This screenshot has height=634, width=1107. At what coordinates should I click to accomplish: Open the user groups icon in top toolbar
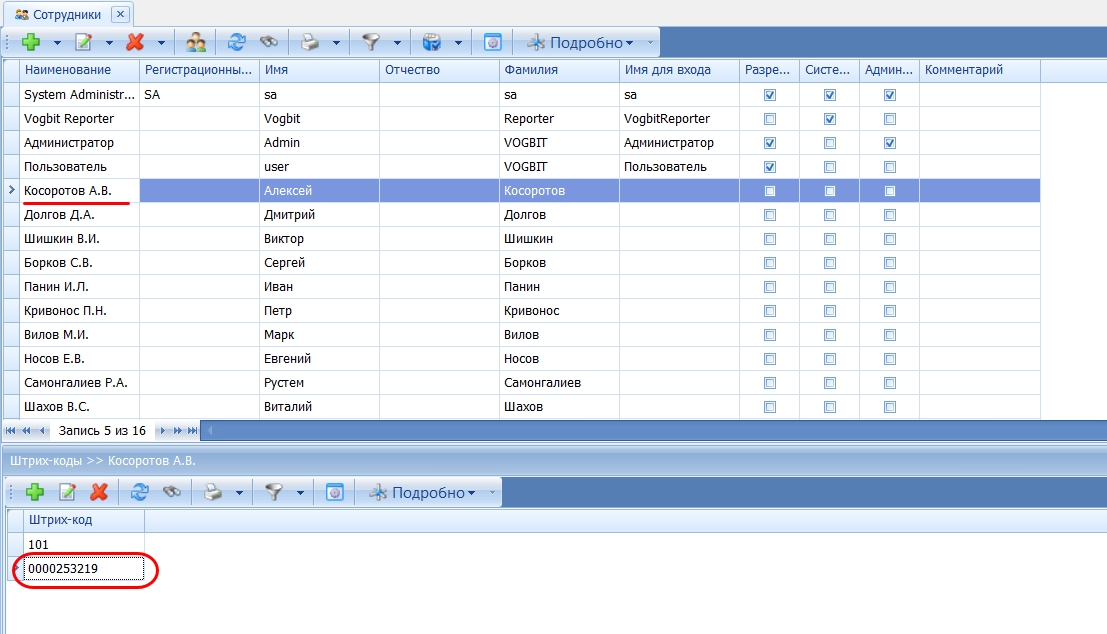[x=196, y=42]
